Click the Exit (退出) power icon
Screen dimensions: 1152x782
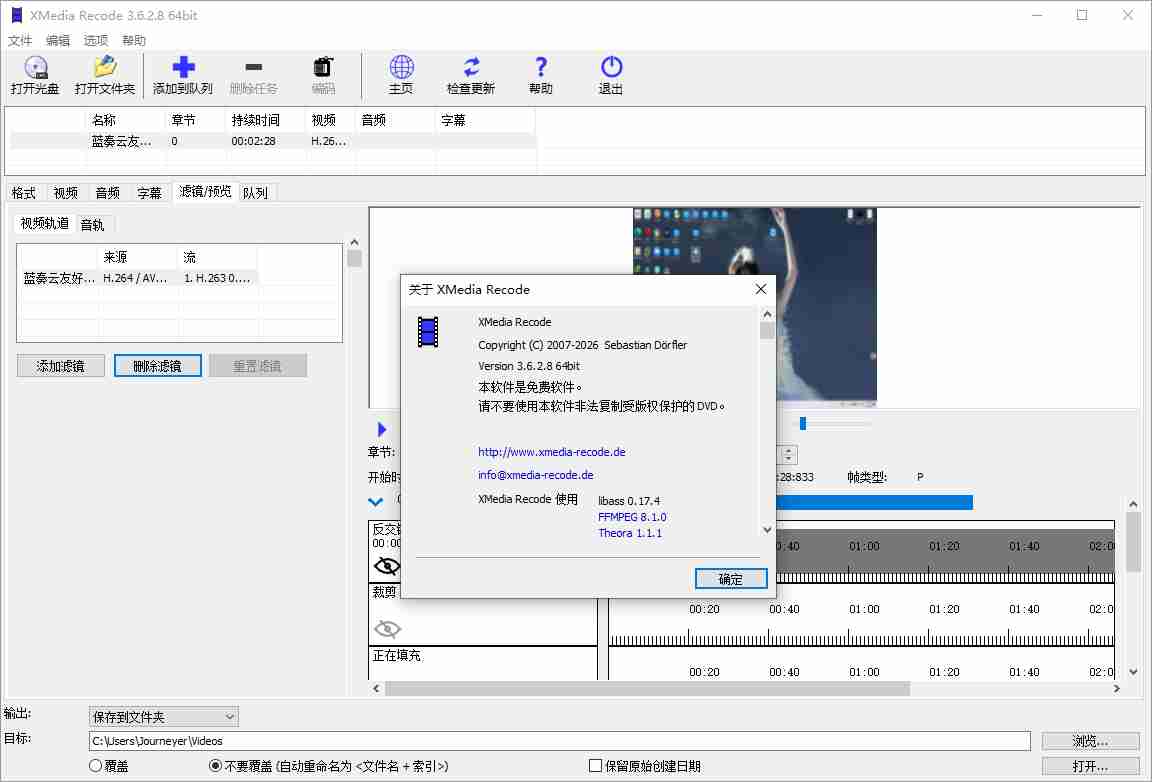[x=611, y=68]
